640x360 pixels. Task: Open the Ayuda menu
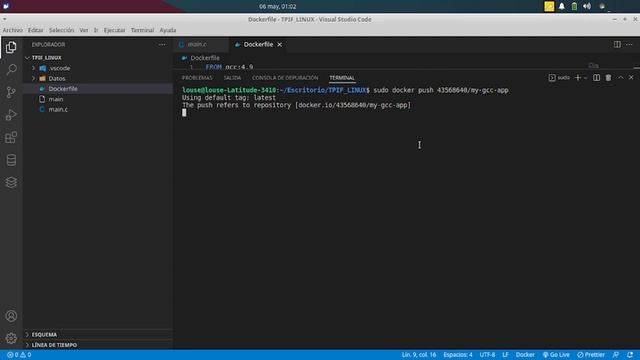click(168, 30)
